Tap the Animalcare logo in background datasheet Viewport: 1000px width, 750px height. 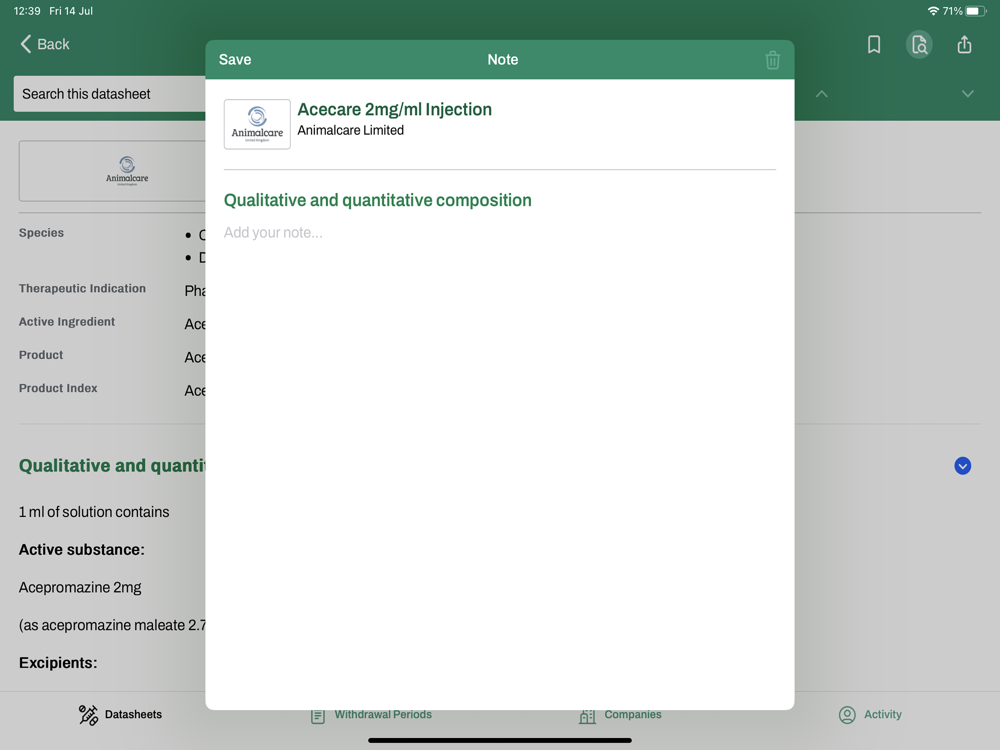click(127, 171)
